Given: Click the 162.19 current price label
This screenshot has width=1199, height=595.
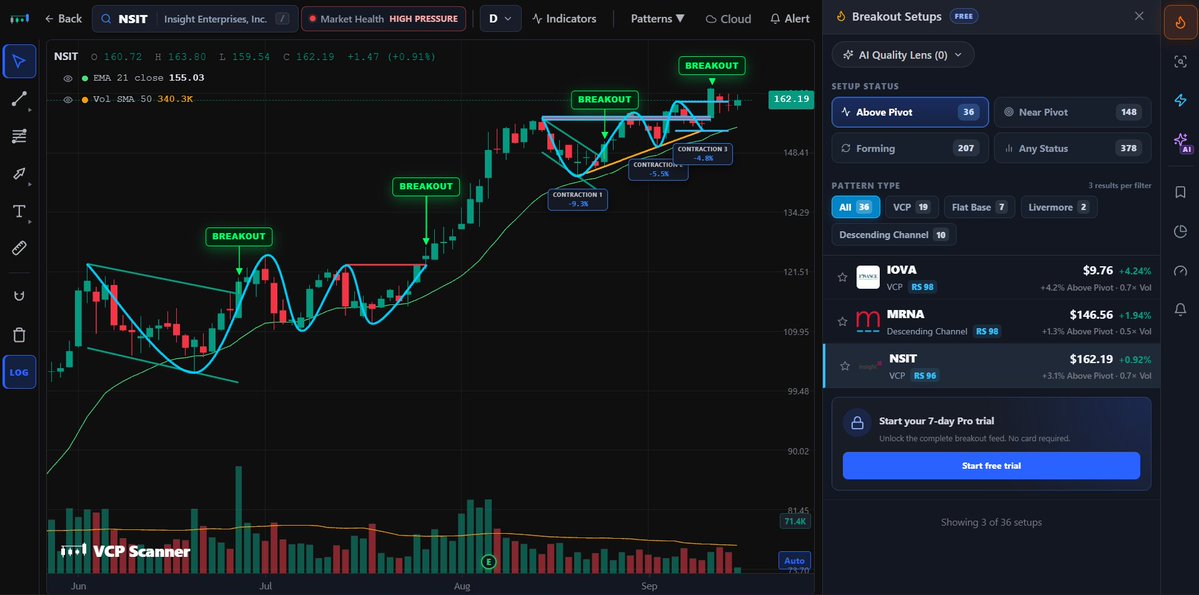Looking at the screenshot, I should pyautogui.click(x=791, y=99).
